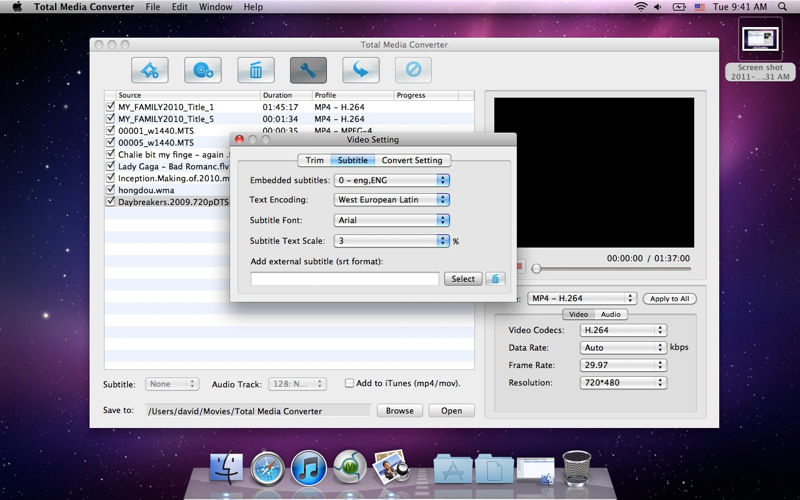Viewport: 800px width, 500px height.
Task: Toggle checkbox for 00005_w1440.MTS
Action: point(110,142)
